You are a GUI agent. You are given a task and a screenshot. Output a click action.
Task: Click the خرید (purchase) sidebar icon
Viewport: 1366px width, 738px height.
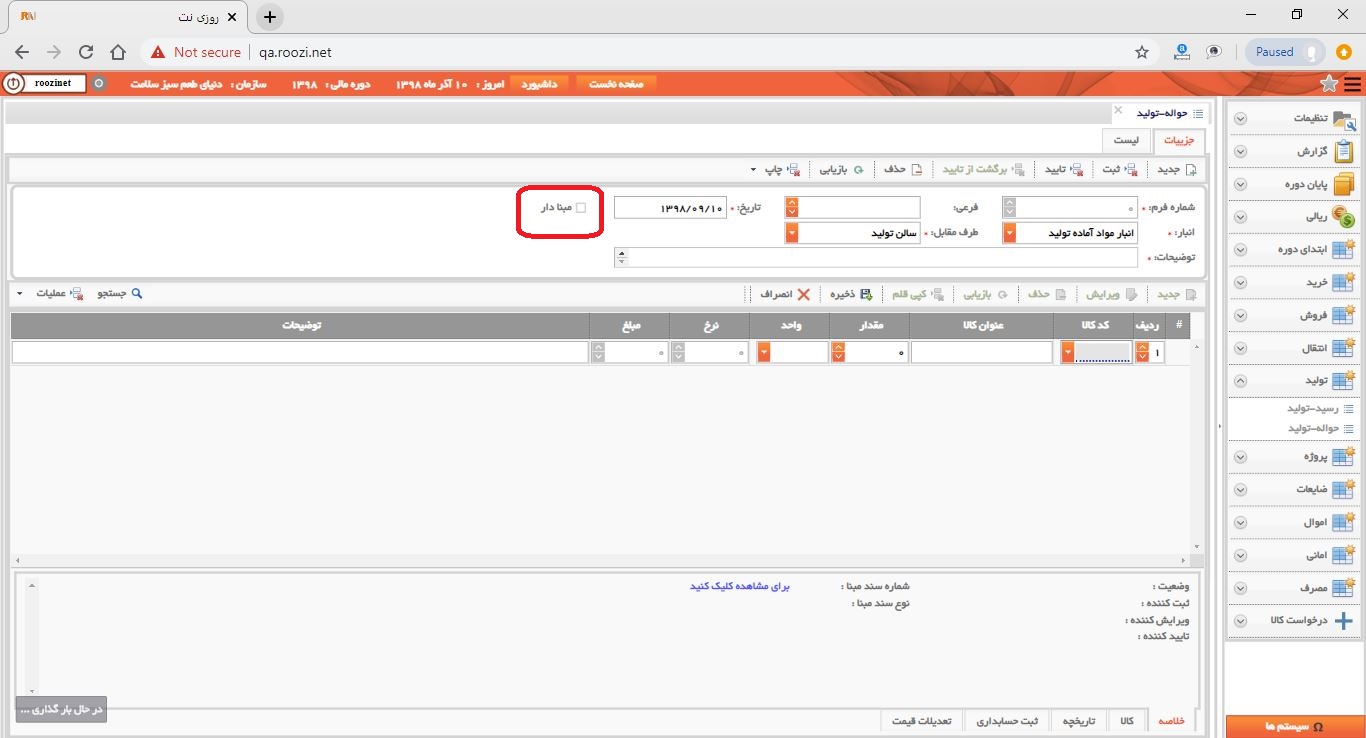(1344, 283)
